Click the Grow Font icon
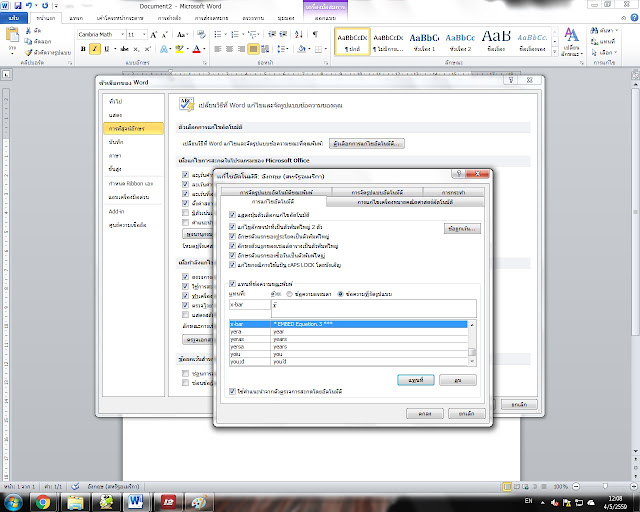The image size is (640, 512). pyautogui.click(x=153, y=35)
